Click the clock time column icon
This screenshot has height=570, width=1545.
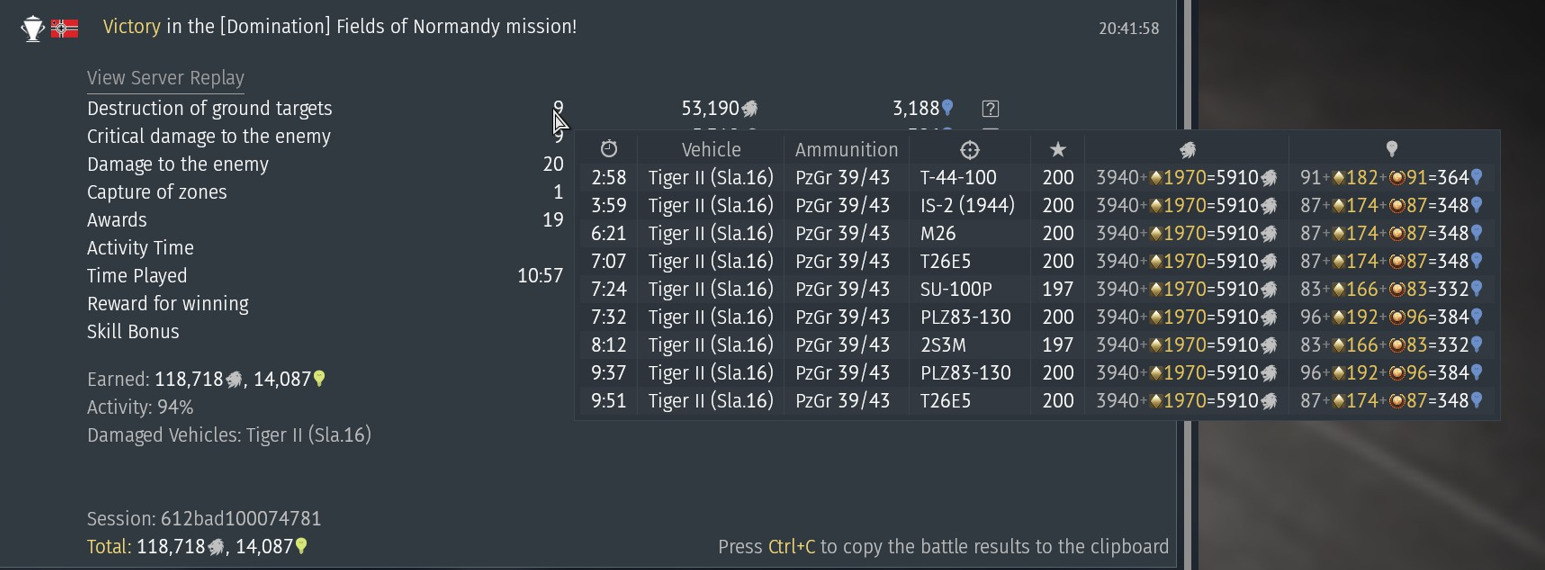coord(609,149)
